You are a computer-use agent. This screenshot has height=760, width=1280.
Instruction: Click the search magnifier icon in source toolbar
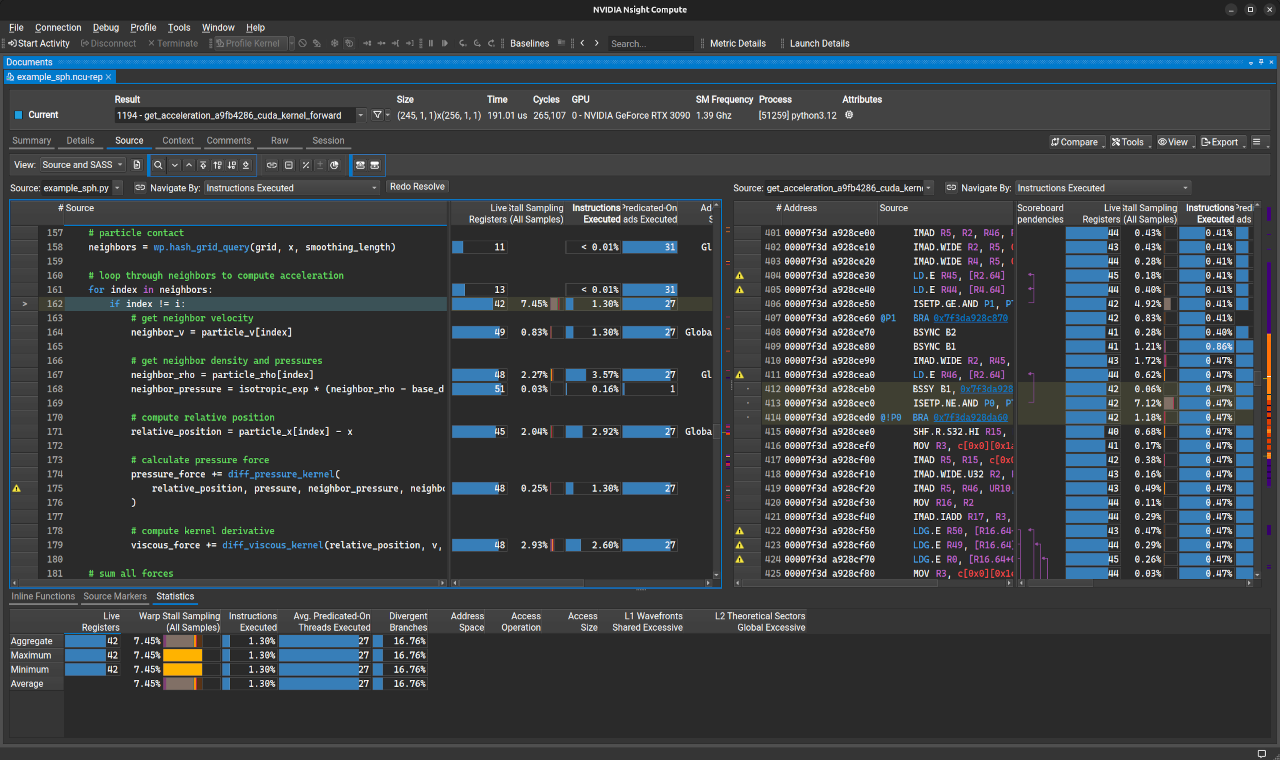click(x=159, y=165)
